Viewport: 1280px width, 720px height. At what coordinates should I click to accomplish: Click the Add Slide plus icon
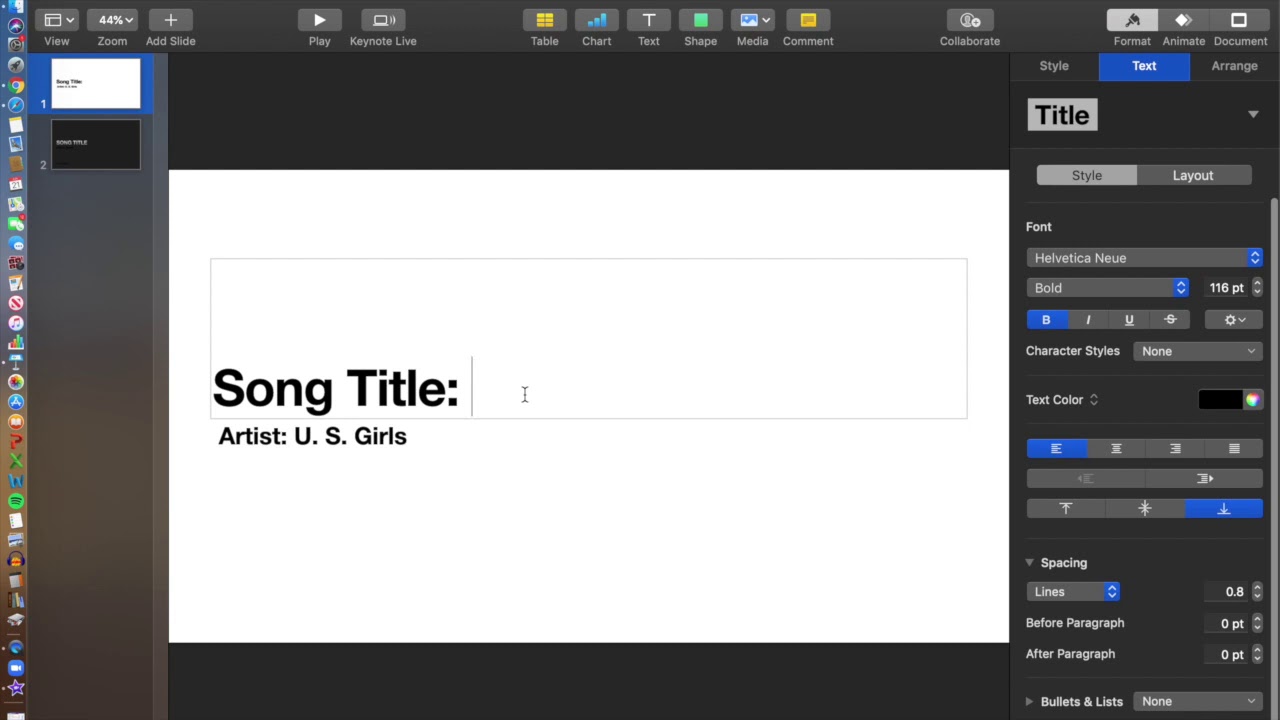(x=170, y=20)
